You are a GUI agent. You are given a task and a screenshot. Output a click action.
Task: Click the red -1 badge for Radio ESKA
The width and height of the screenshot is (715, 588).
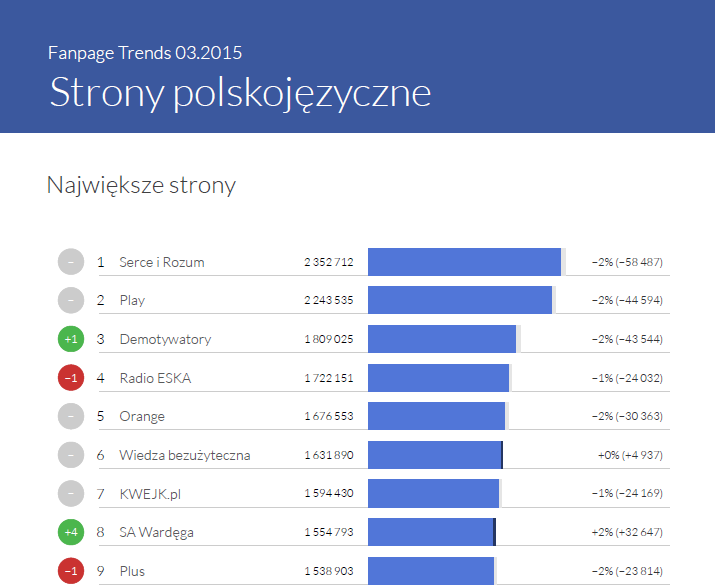[x=70, y=378]
